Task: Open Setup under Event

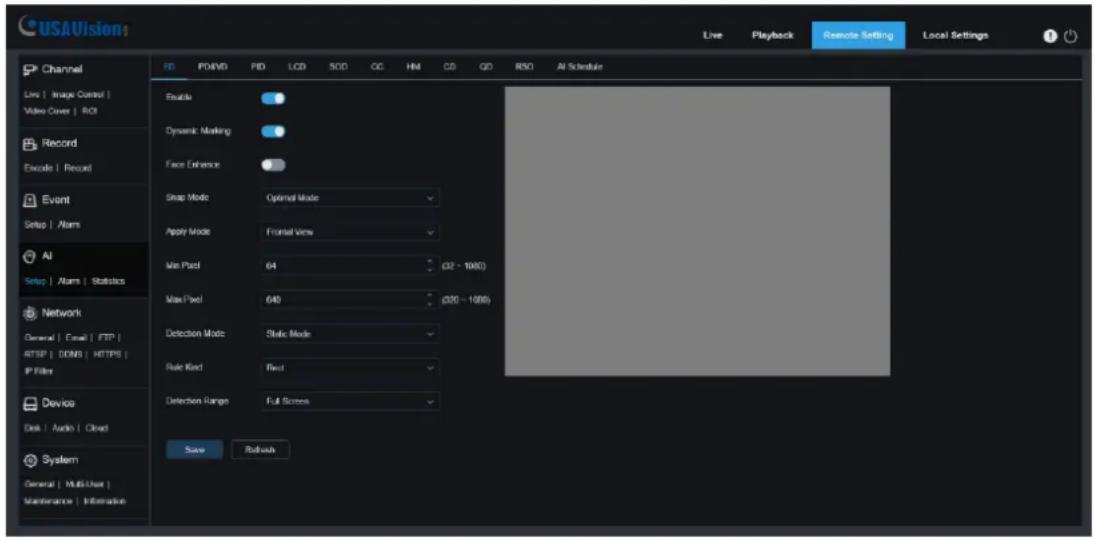Action: pos(34,225)
